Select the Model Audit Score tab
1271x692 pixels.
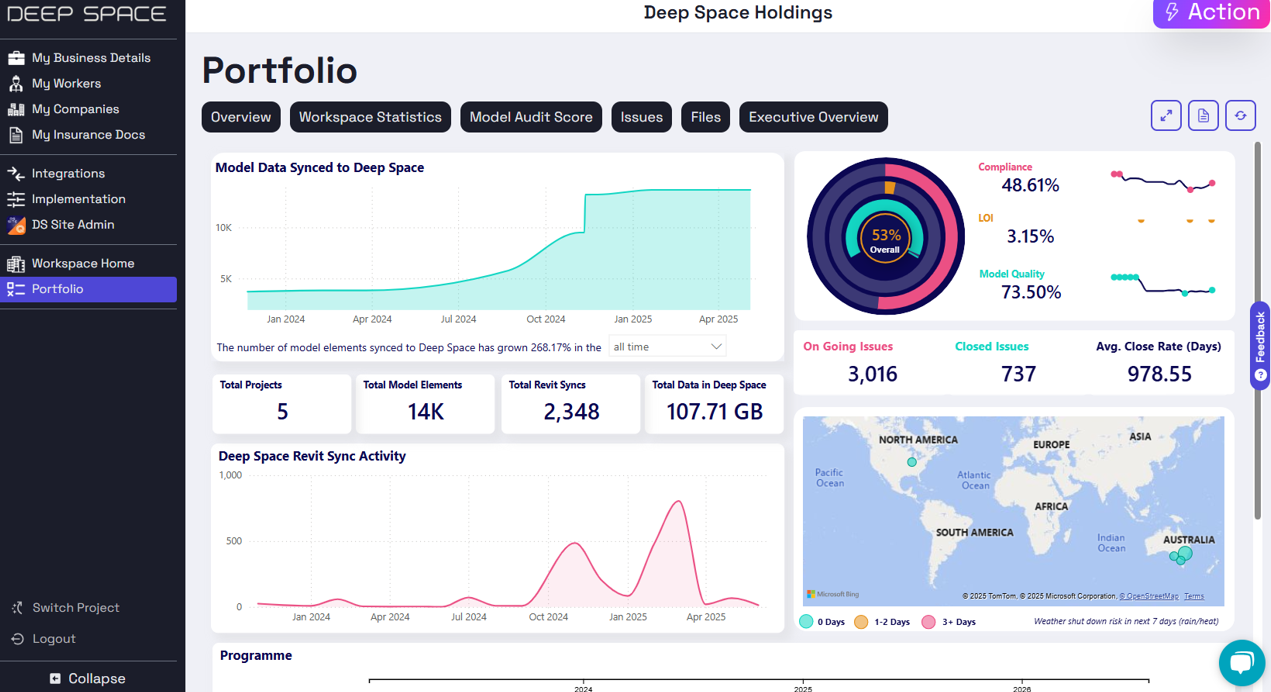(531, 117)
